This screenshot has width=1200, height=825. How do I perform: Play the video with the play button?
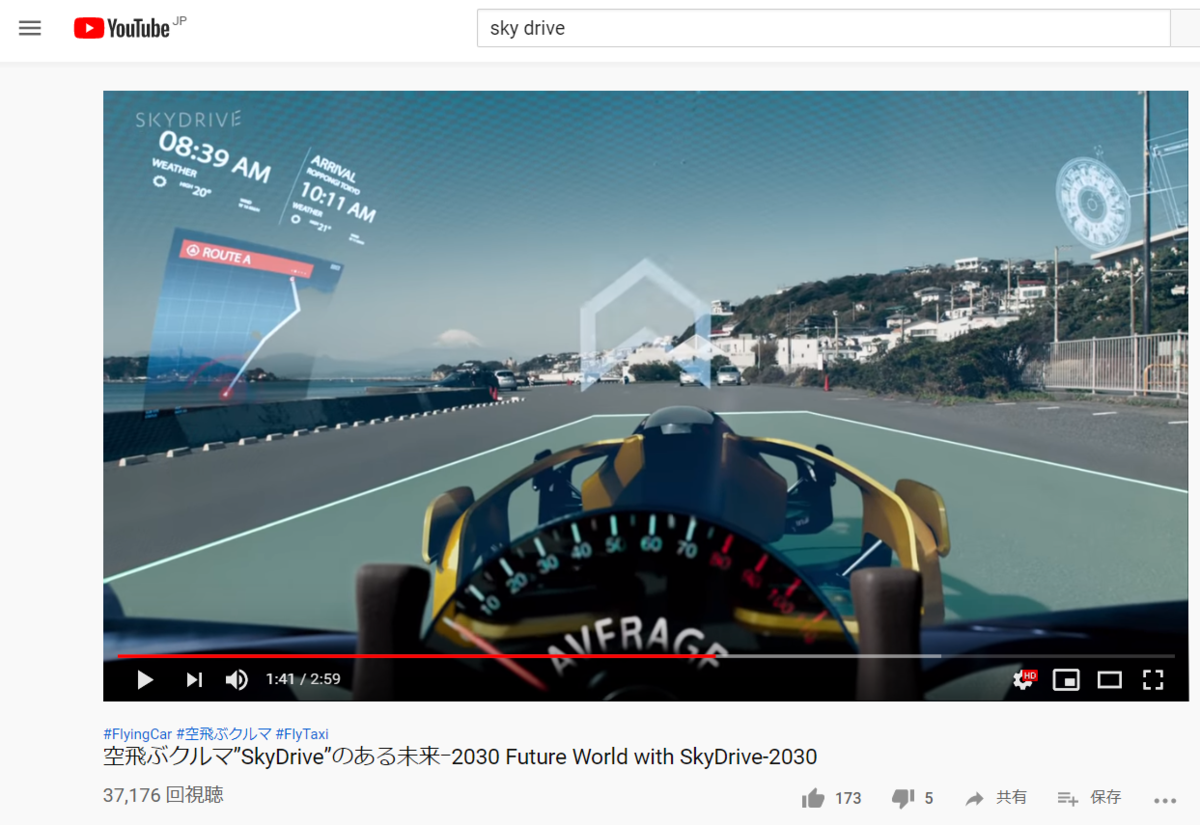(x=145, y=680)
